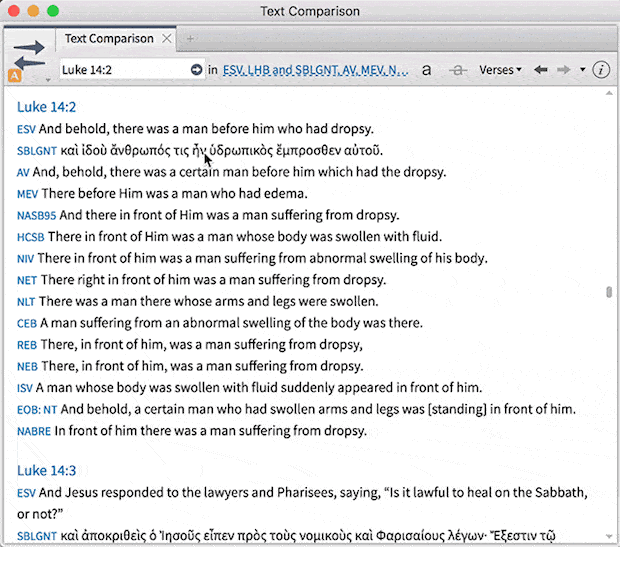Click the back navigation arrow
This screenshot has width=640, height=565.
coord(541,70)
